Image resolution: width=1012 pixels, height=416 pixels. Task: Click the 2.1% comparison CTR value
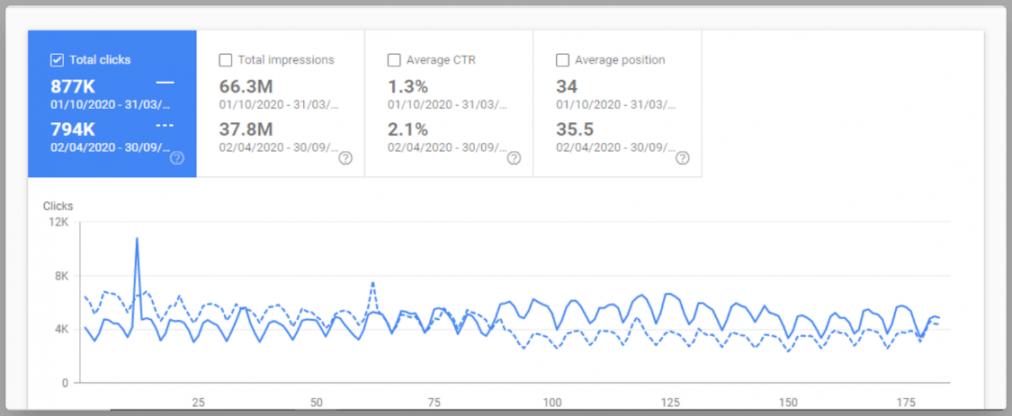[x=407, y=129]
